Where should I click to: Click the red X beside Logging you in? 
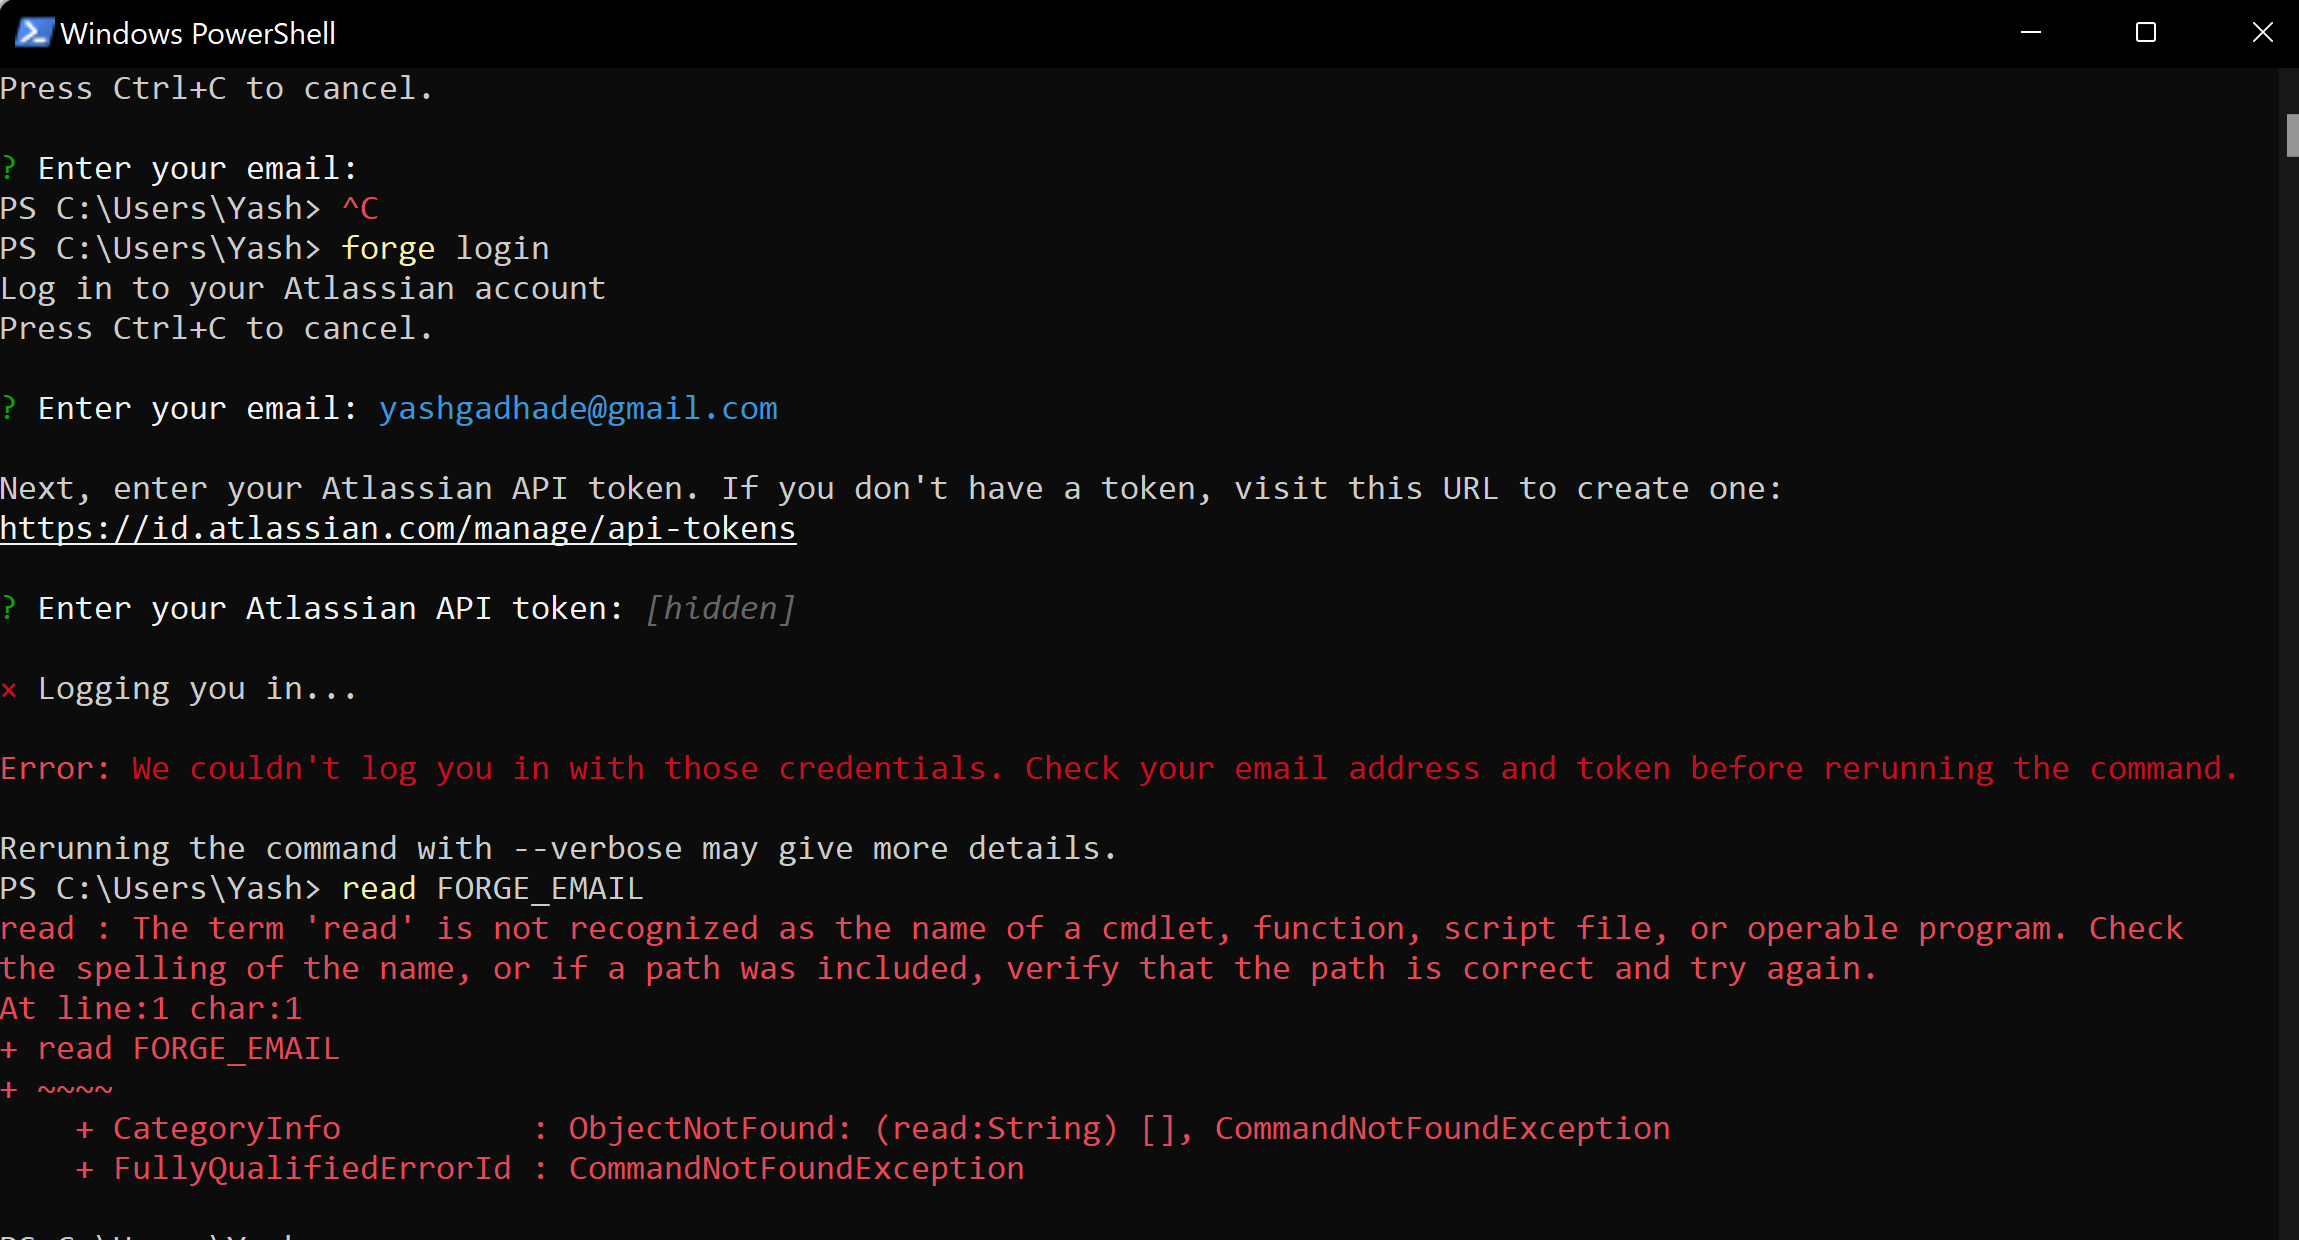pyautogui.click(x=9, y=689)
